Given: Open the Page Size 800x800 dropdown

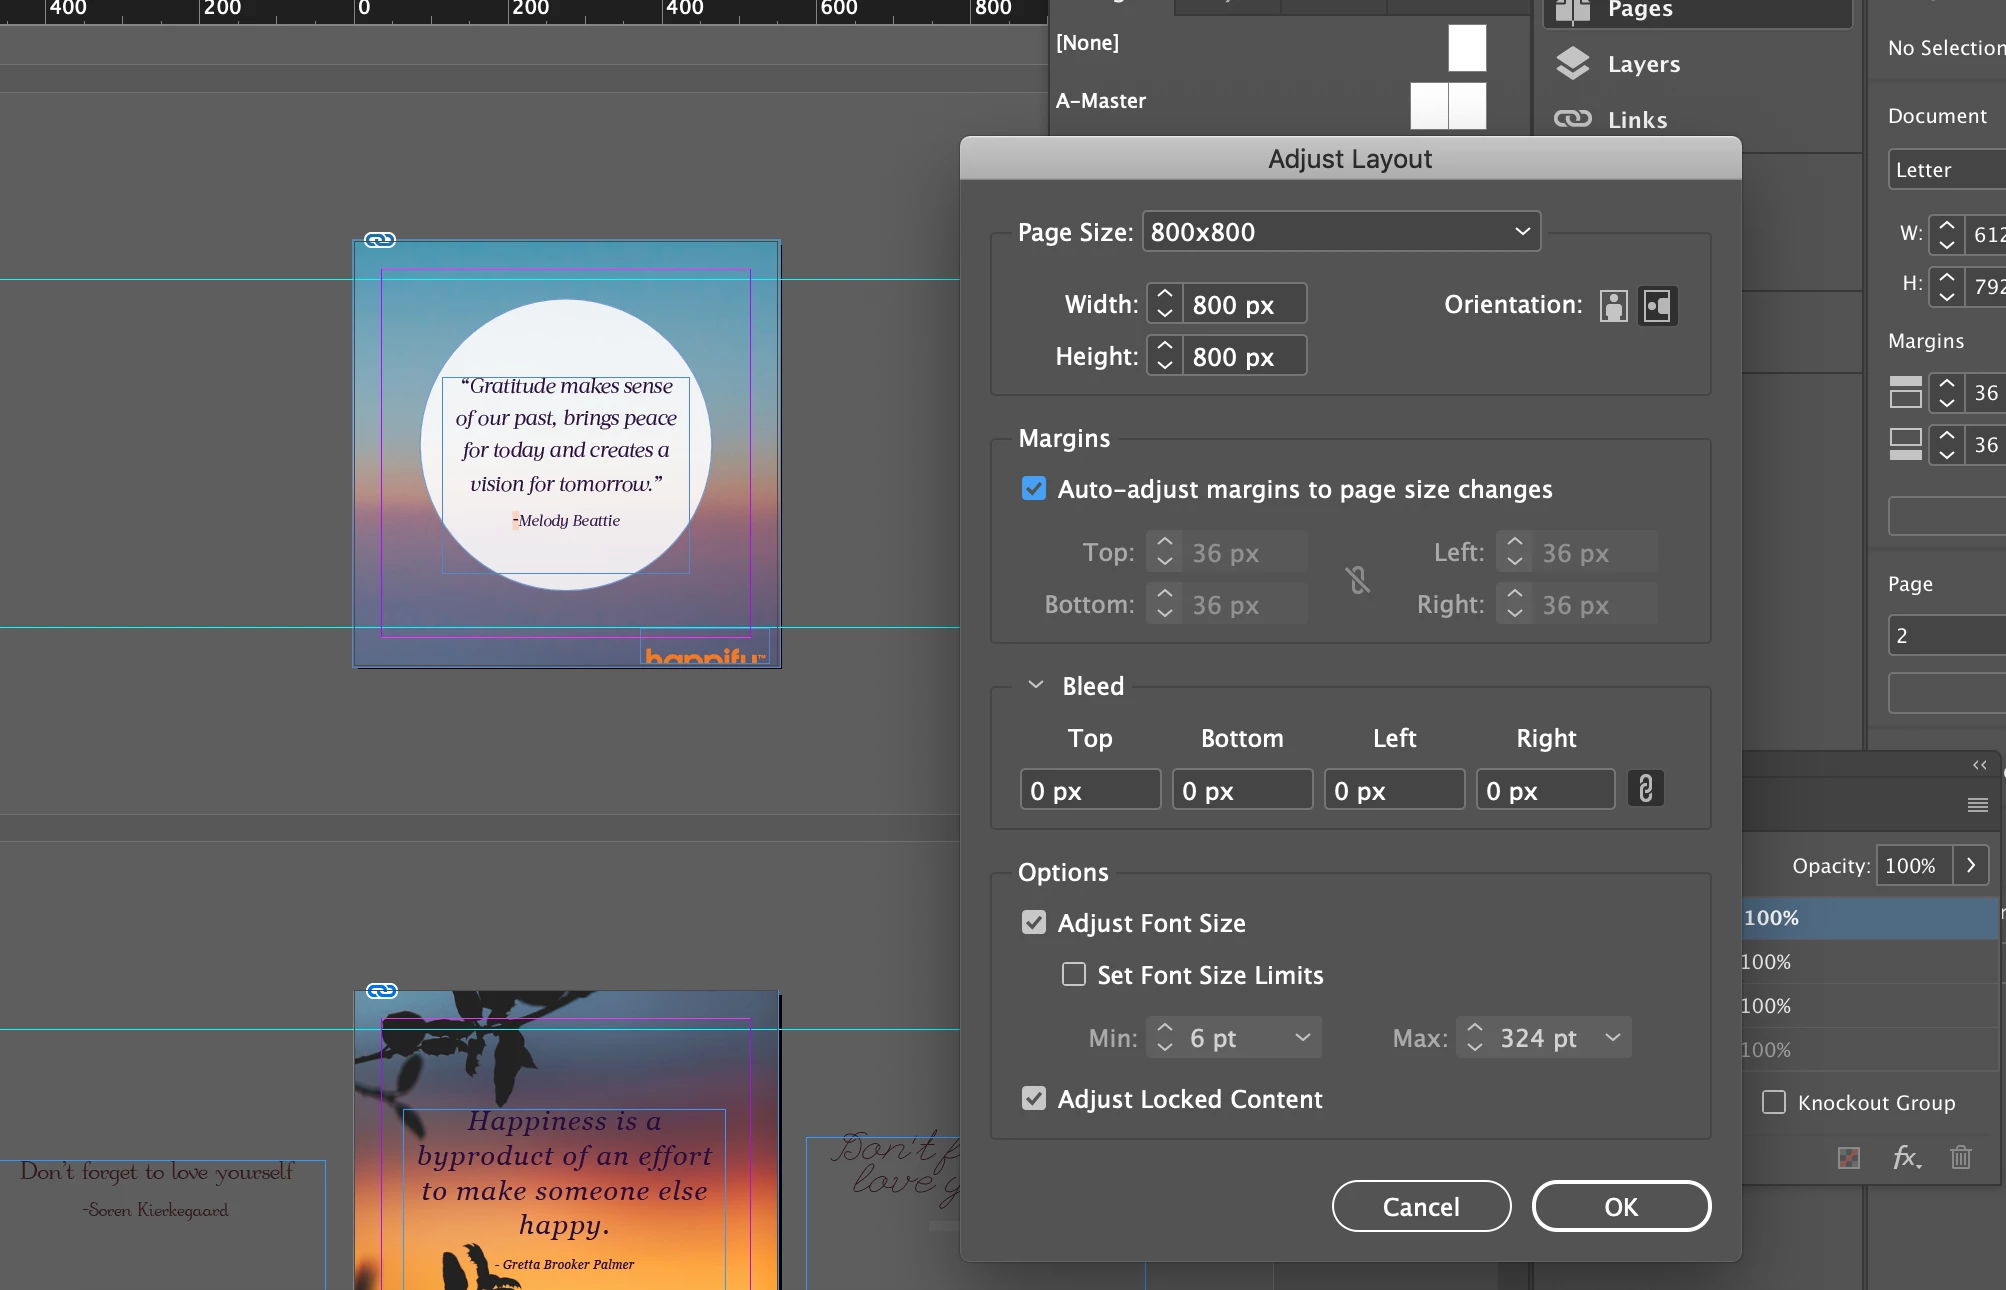Looking at the screenshot, I should pyautogui.click(x=1340, y=232).
